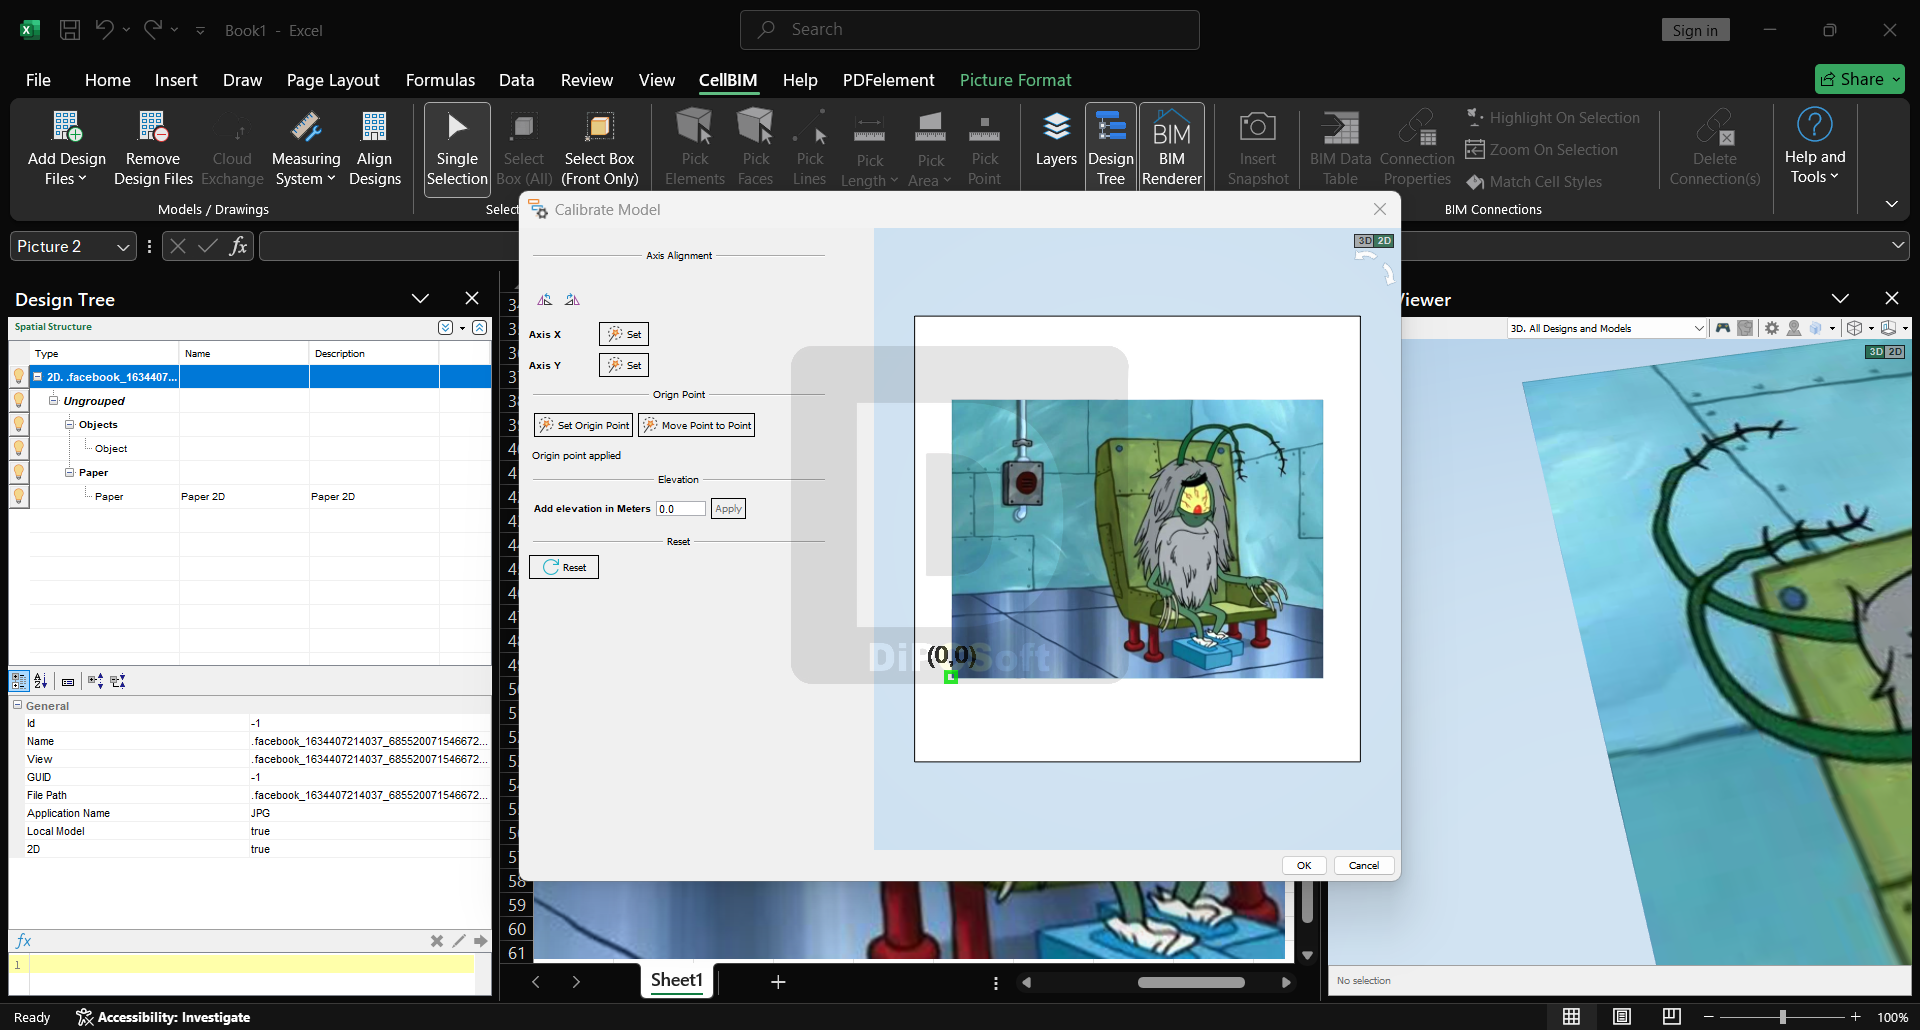Click the Set button for Axis X
The image size is (1920, 1030).
point(624,334)
